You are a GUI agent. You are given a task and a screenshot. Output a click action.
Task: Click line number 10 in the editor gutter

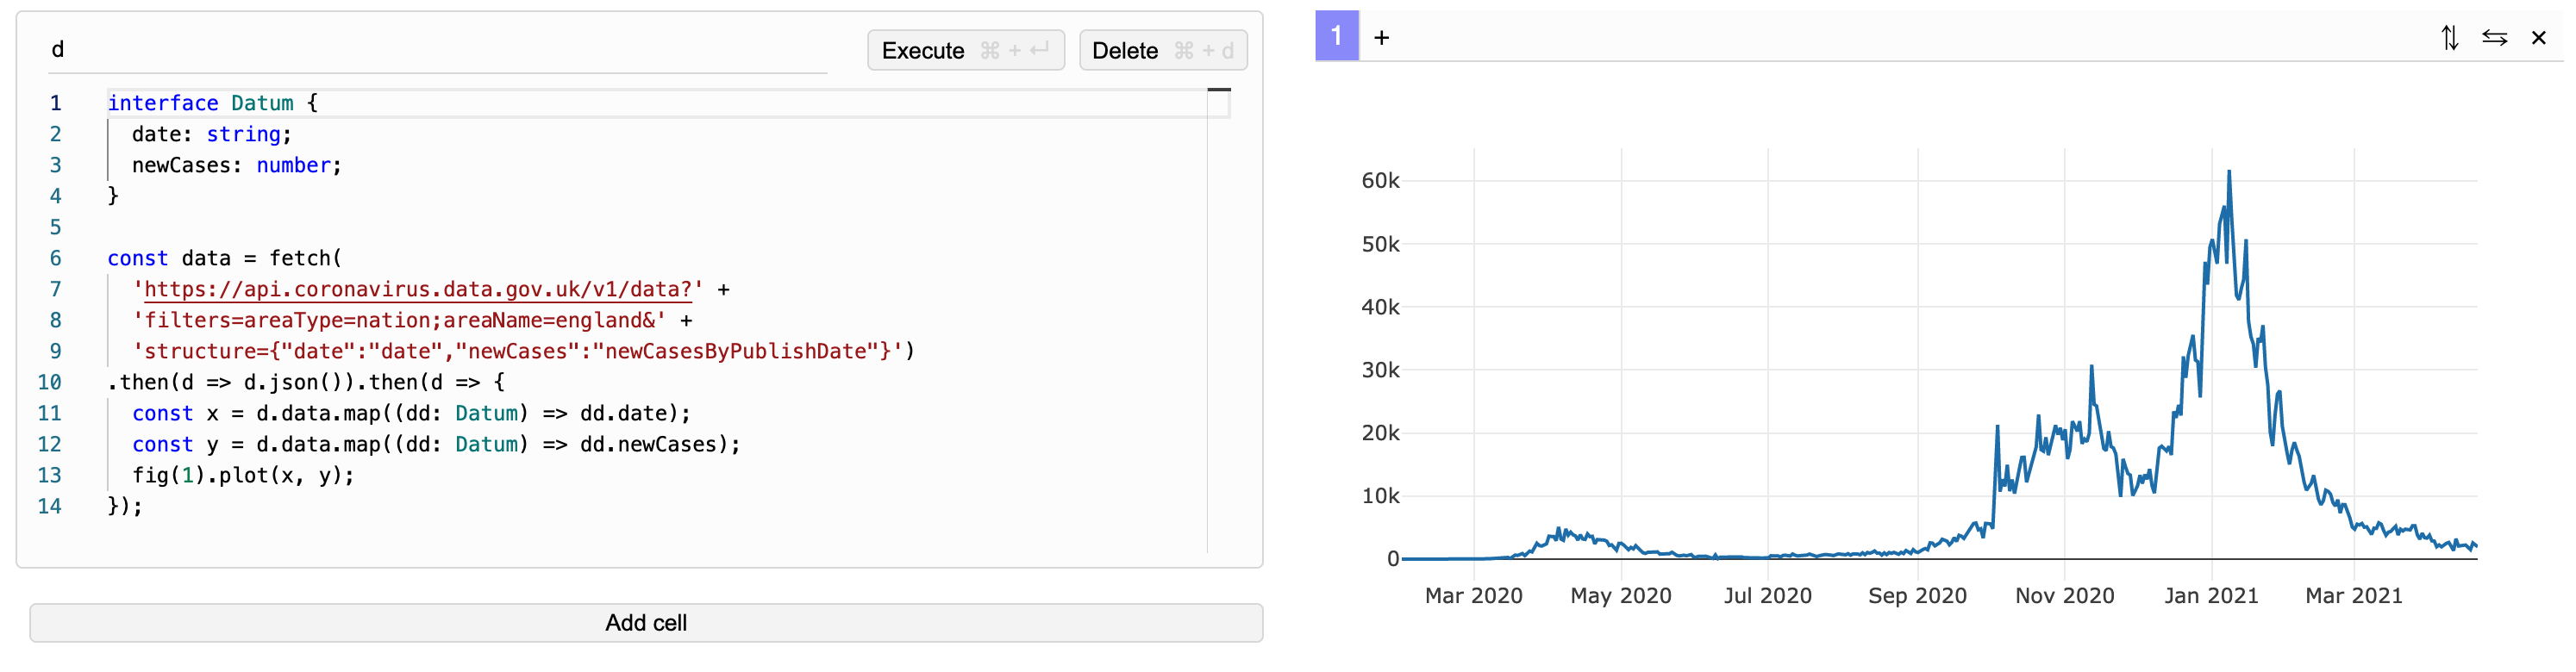coord(50,382)
